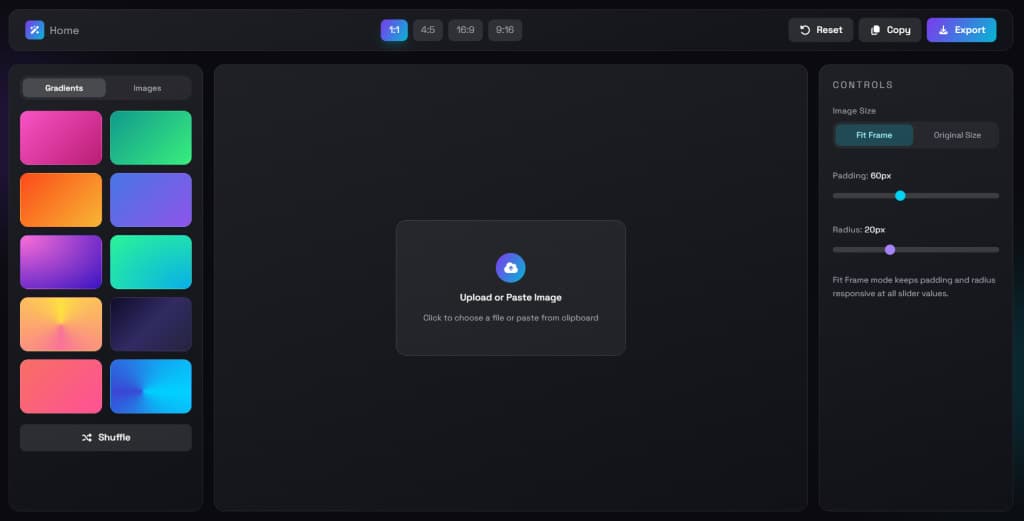Switch to the Gradients tab

click(x=64, y=88)
